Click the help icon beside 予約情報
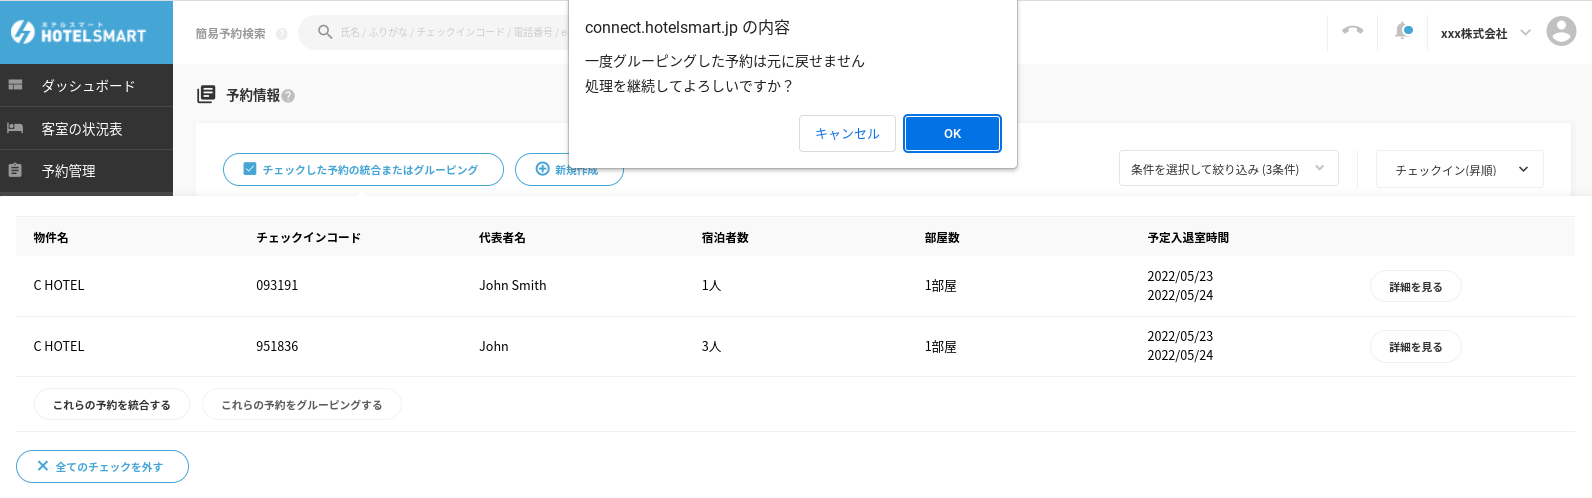The image size is (1592, 498). click(288, 96)
